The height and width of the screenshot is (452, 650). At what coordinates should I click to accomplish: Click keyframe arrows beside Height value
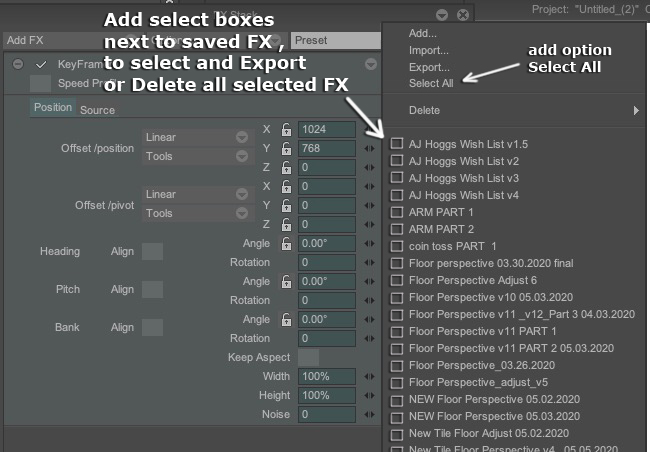(x=369, y=396)
